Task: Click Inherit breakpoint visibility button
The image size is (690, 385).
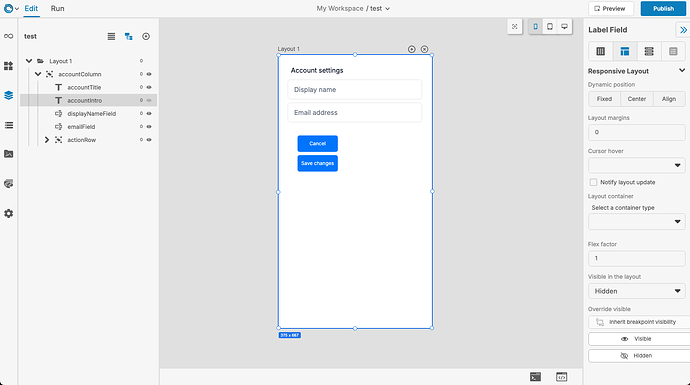Action: point(639,322)
